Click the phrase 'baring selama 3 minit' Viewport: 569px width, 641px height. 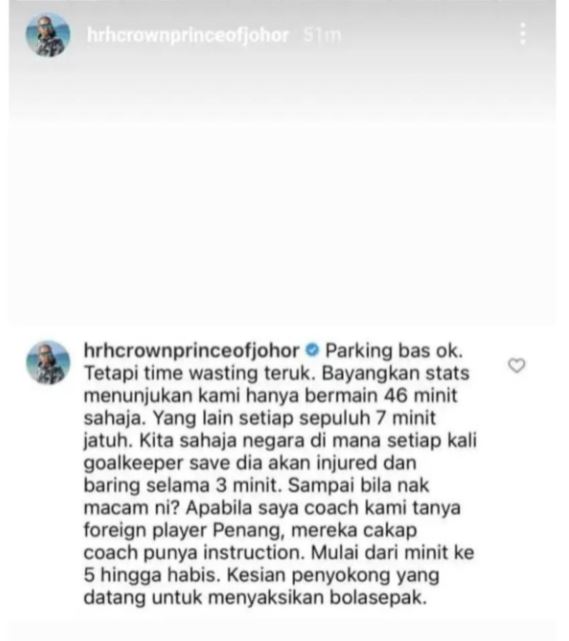tap(181, 486)
